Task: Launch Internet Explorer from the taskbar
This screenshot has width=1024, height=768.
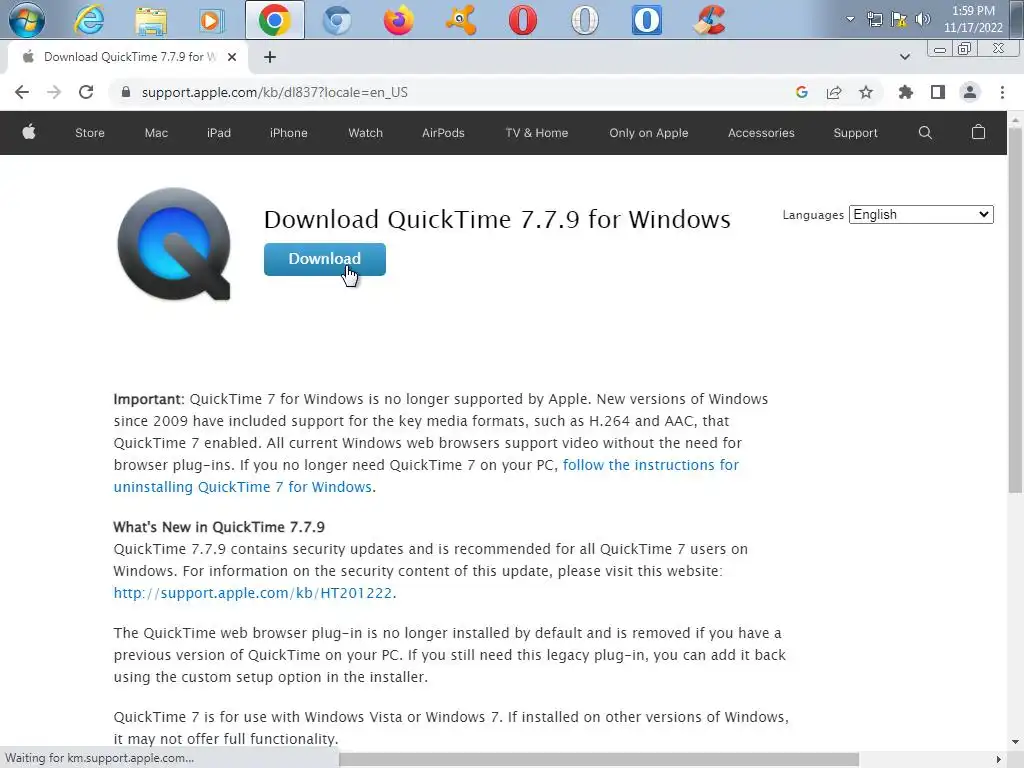Action: [89, 20]
